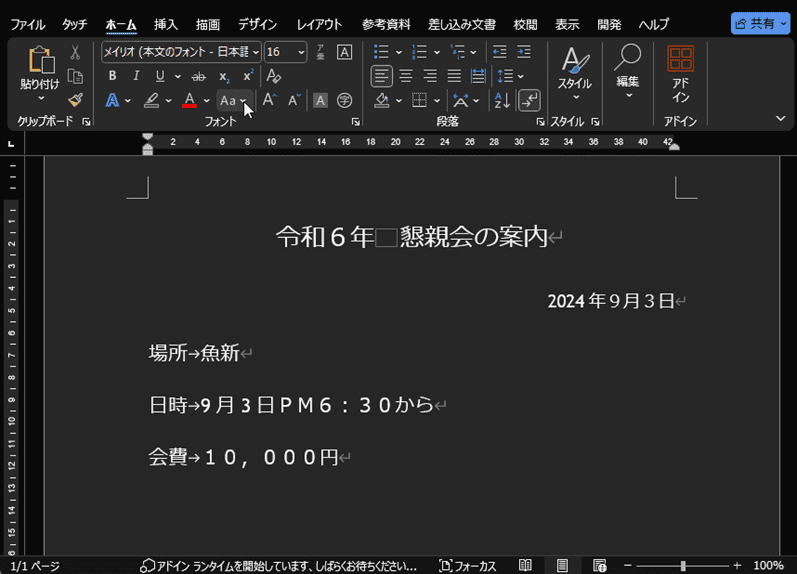Switch to the 挿入 (Insert) tab
Screen dimensions: 797x574
pos(166,24)
